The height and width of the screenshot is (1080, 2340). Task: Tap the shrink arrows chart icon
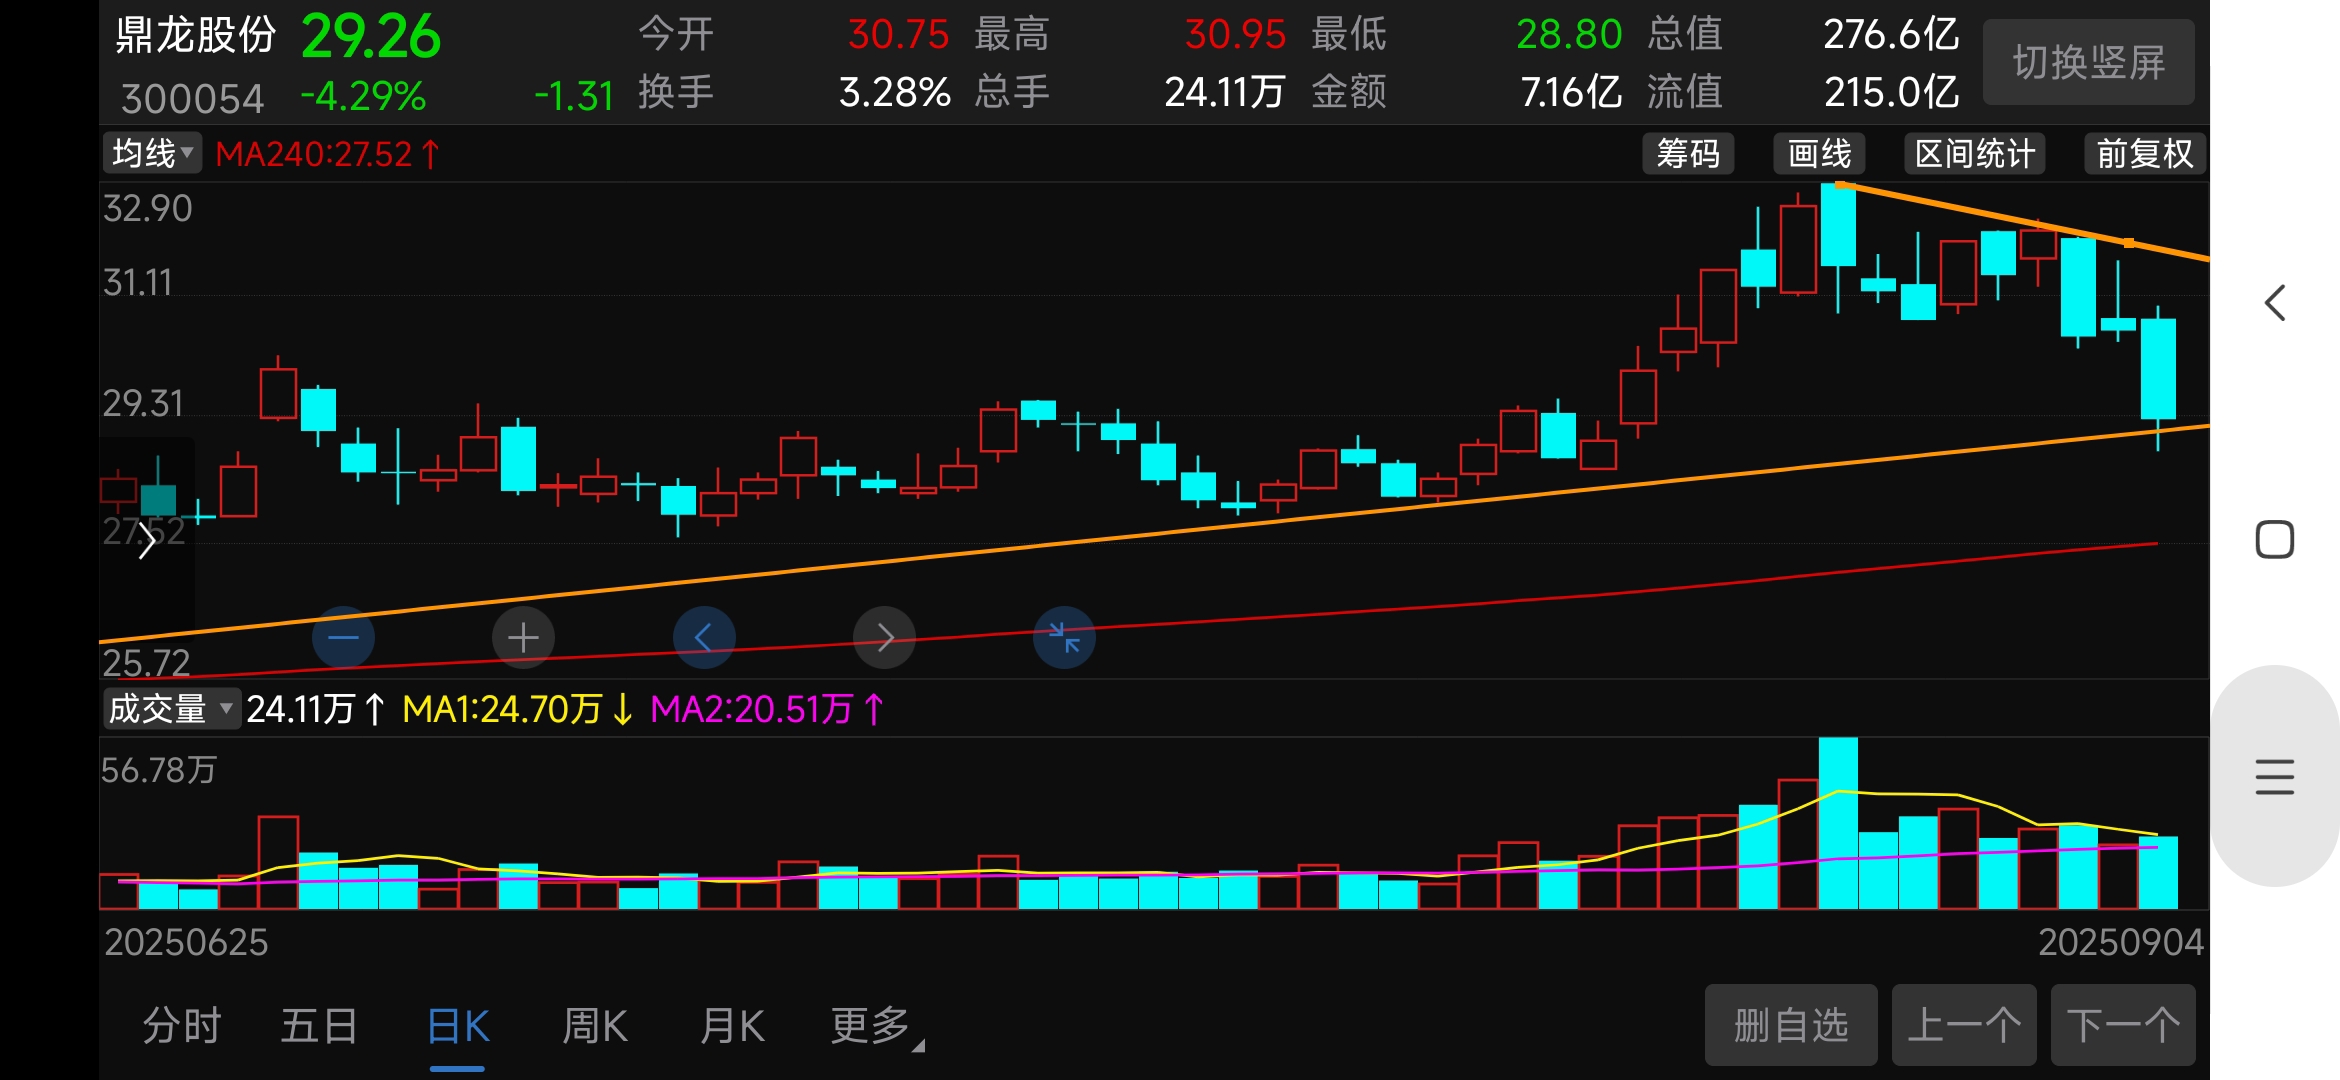1064,637
